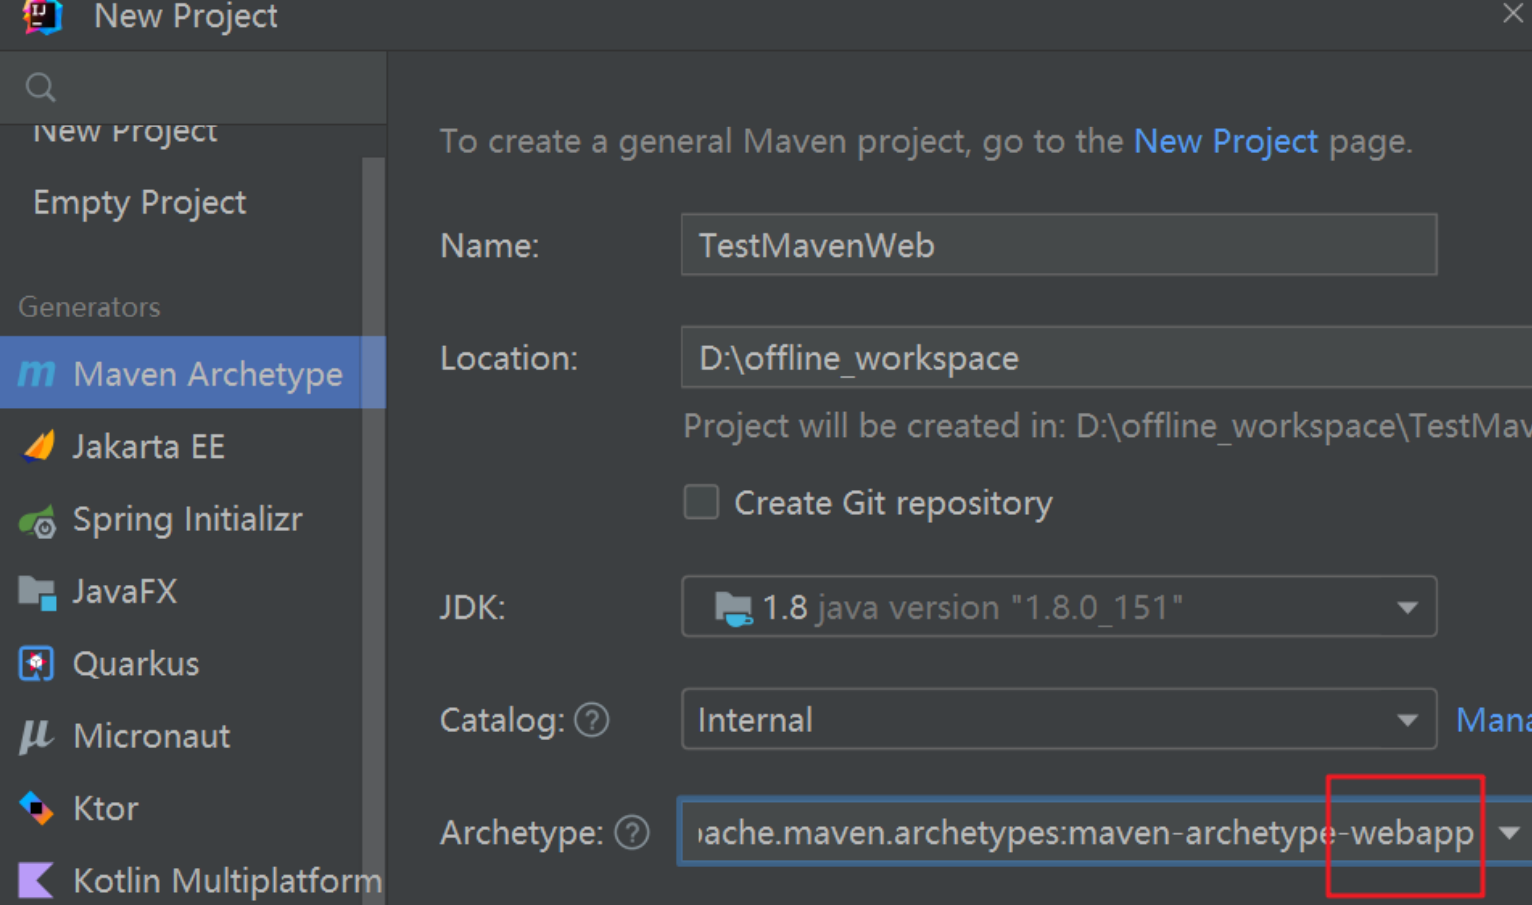Viewport: 1532px width, 905px height.
Task: Click the 'Name:' label
Action: point(490,246)
